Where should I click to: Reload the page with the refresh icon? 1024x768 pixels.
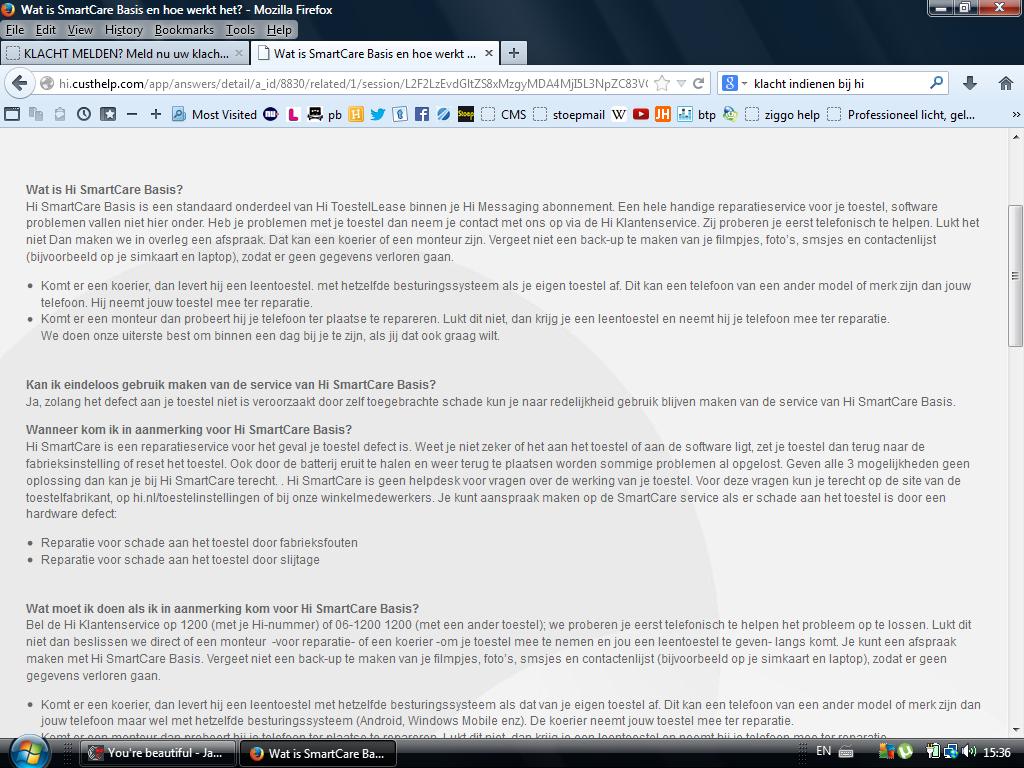(x=699, y=83)
